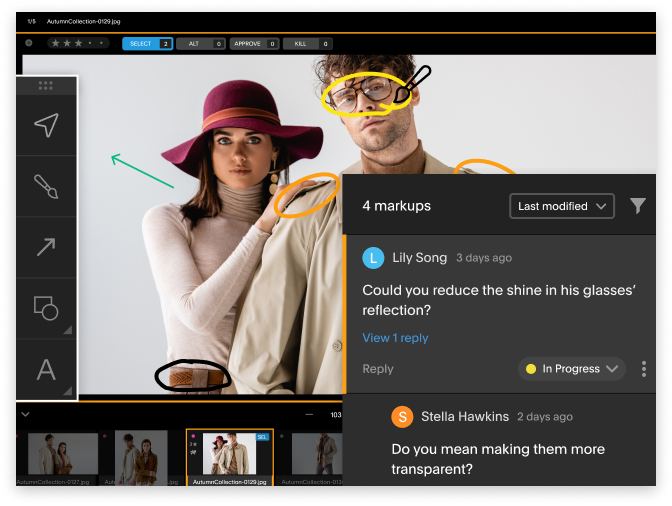Image resolution: width=672 pixels, height=506 pixels.
Task: Open the markups filter funnel icon
Action: pos(637,206)
